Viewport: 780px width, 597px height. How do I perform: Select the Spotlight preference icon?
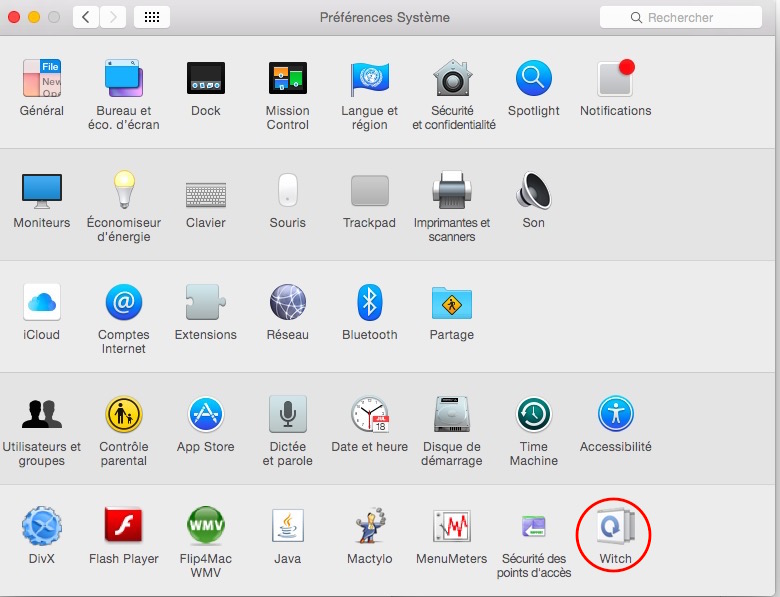point(534,78)
